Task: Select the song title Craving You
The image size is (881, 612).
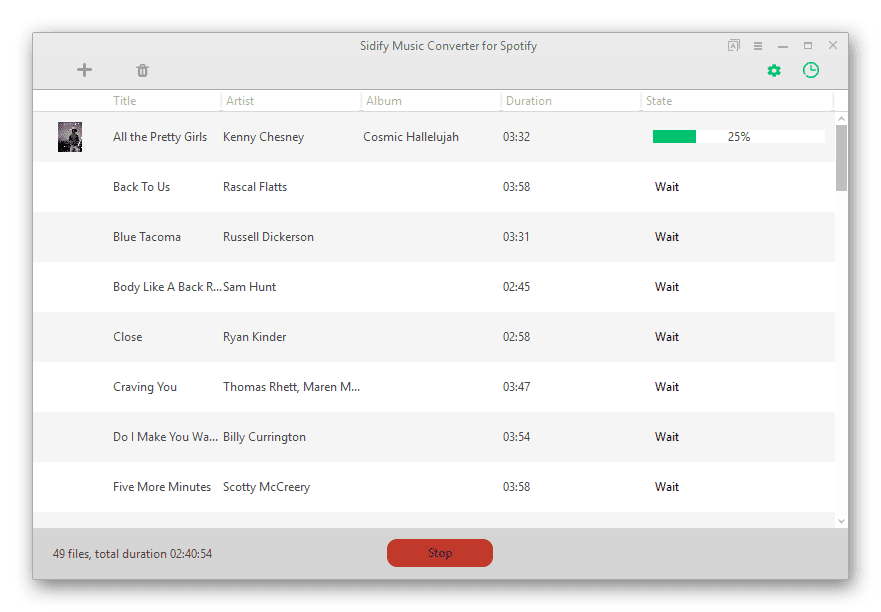Action: [145, 387]
